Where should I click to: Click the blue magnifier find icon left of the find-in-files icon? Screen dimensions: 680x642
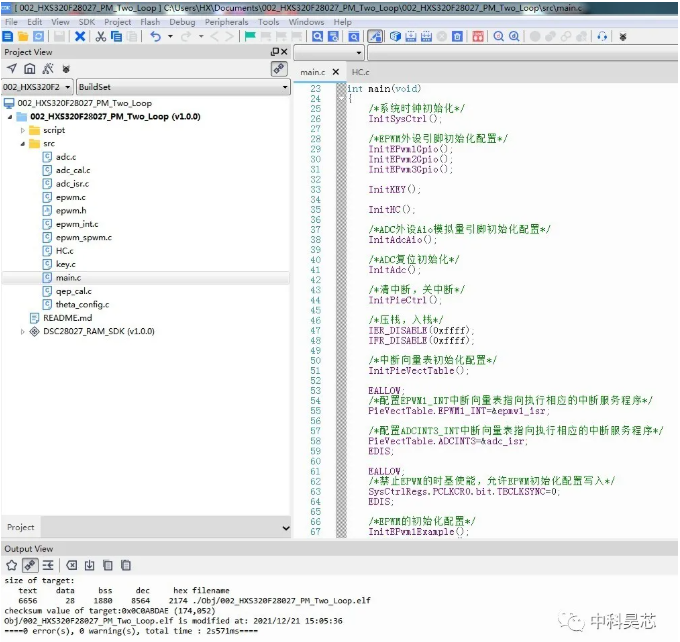click(317, 36)
